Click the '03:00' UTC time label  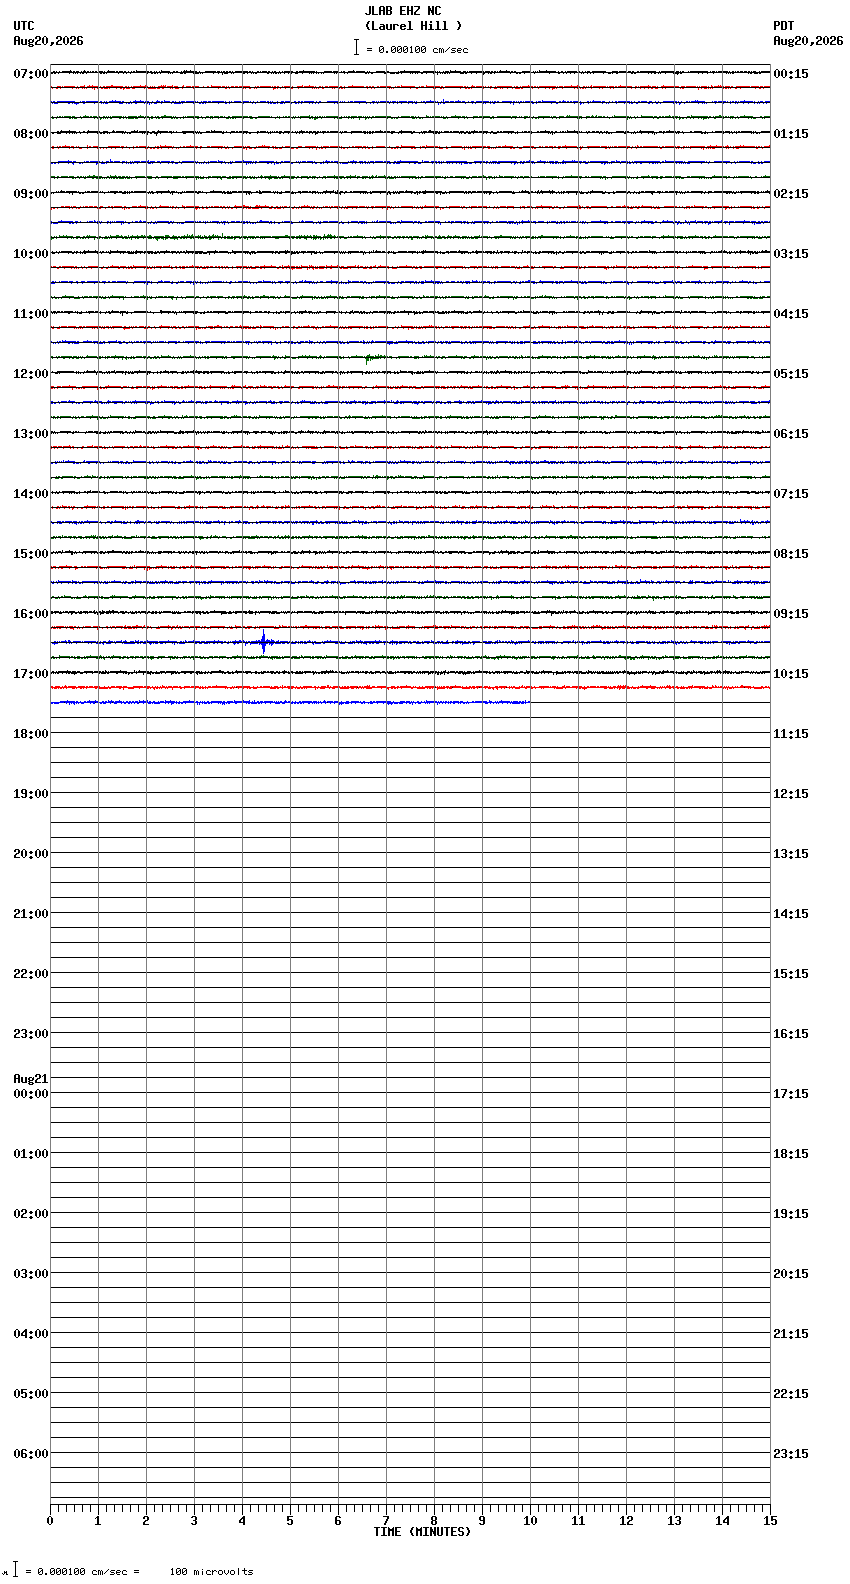click(31, 1274)
